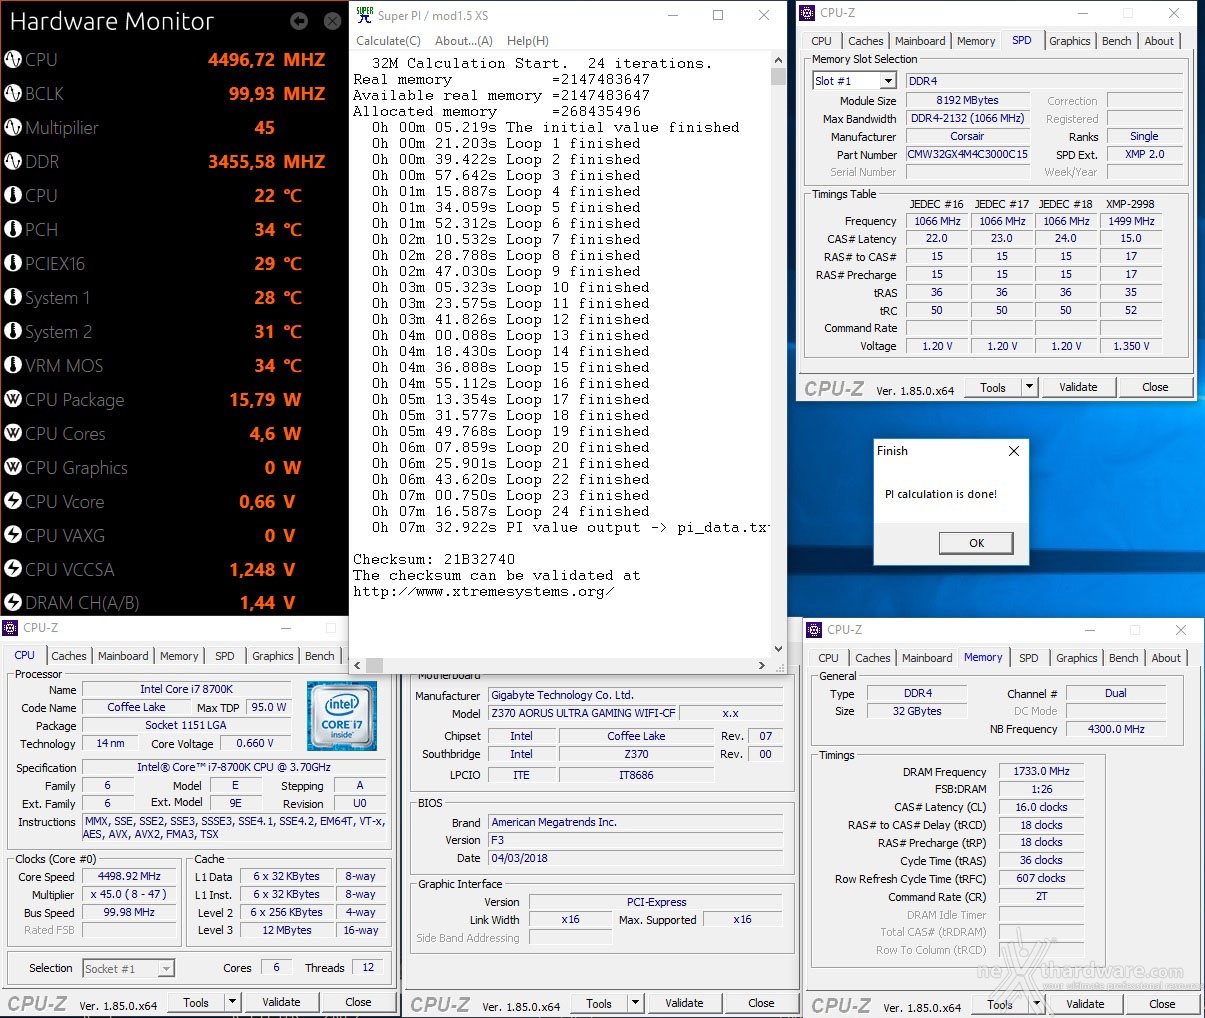Click the Checksum: 21B32740 line
This screenshot has width=1205, height=1018.
pyautogui.click(x=434, y=559)
